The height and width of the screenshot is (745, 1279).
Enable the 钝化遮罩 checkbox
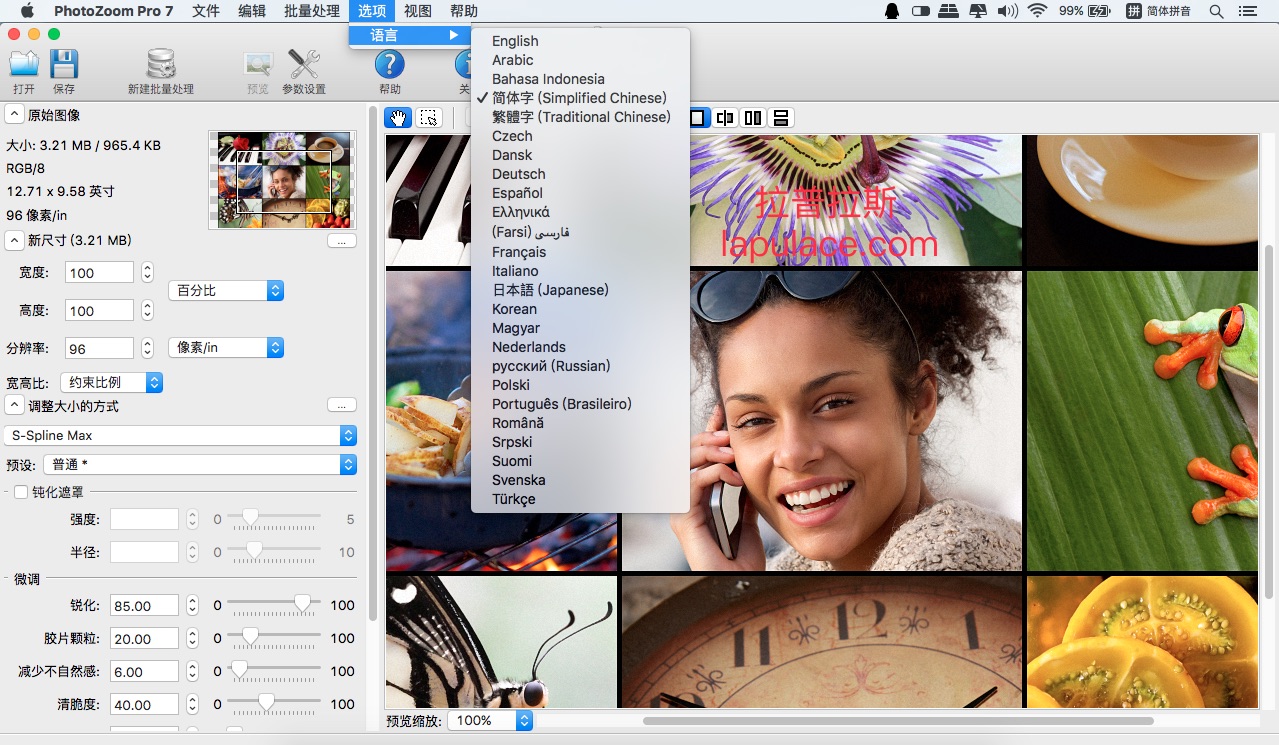click(x=21, y=492)
